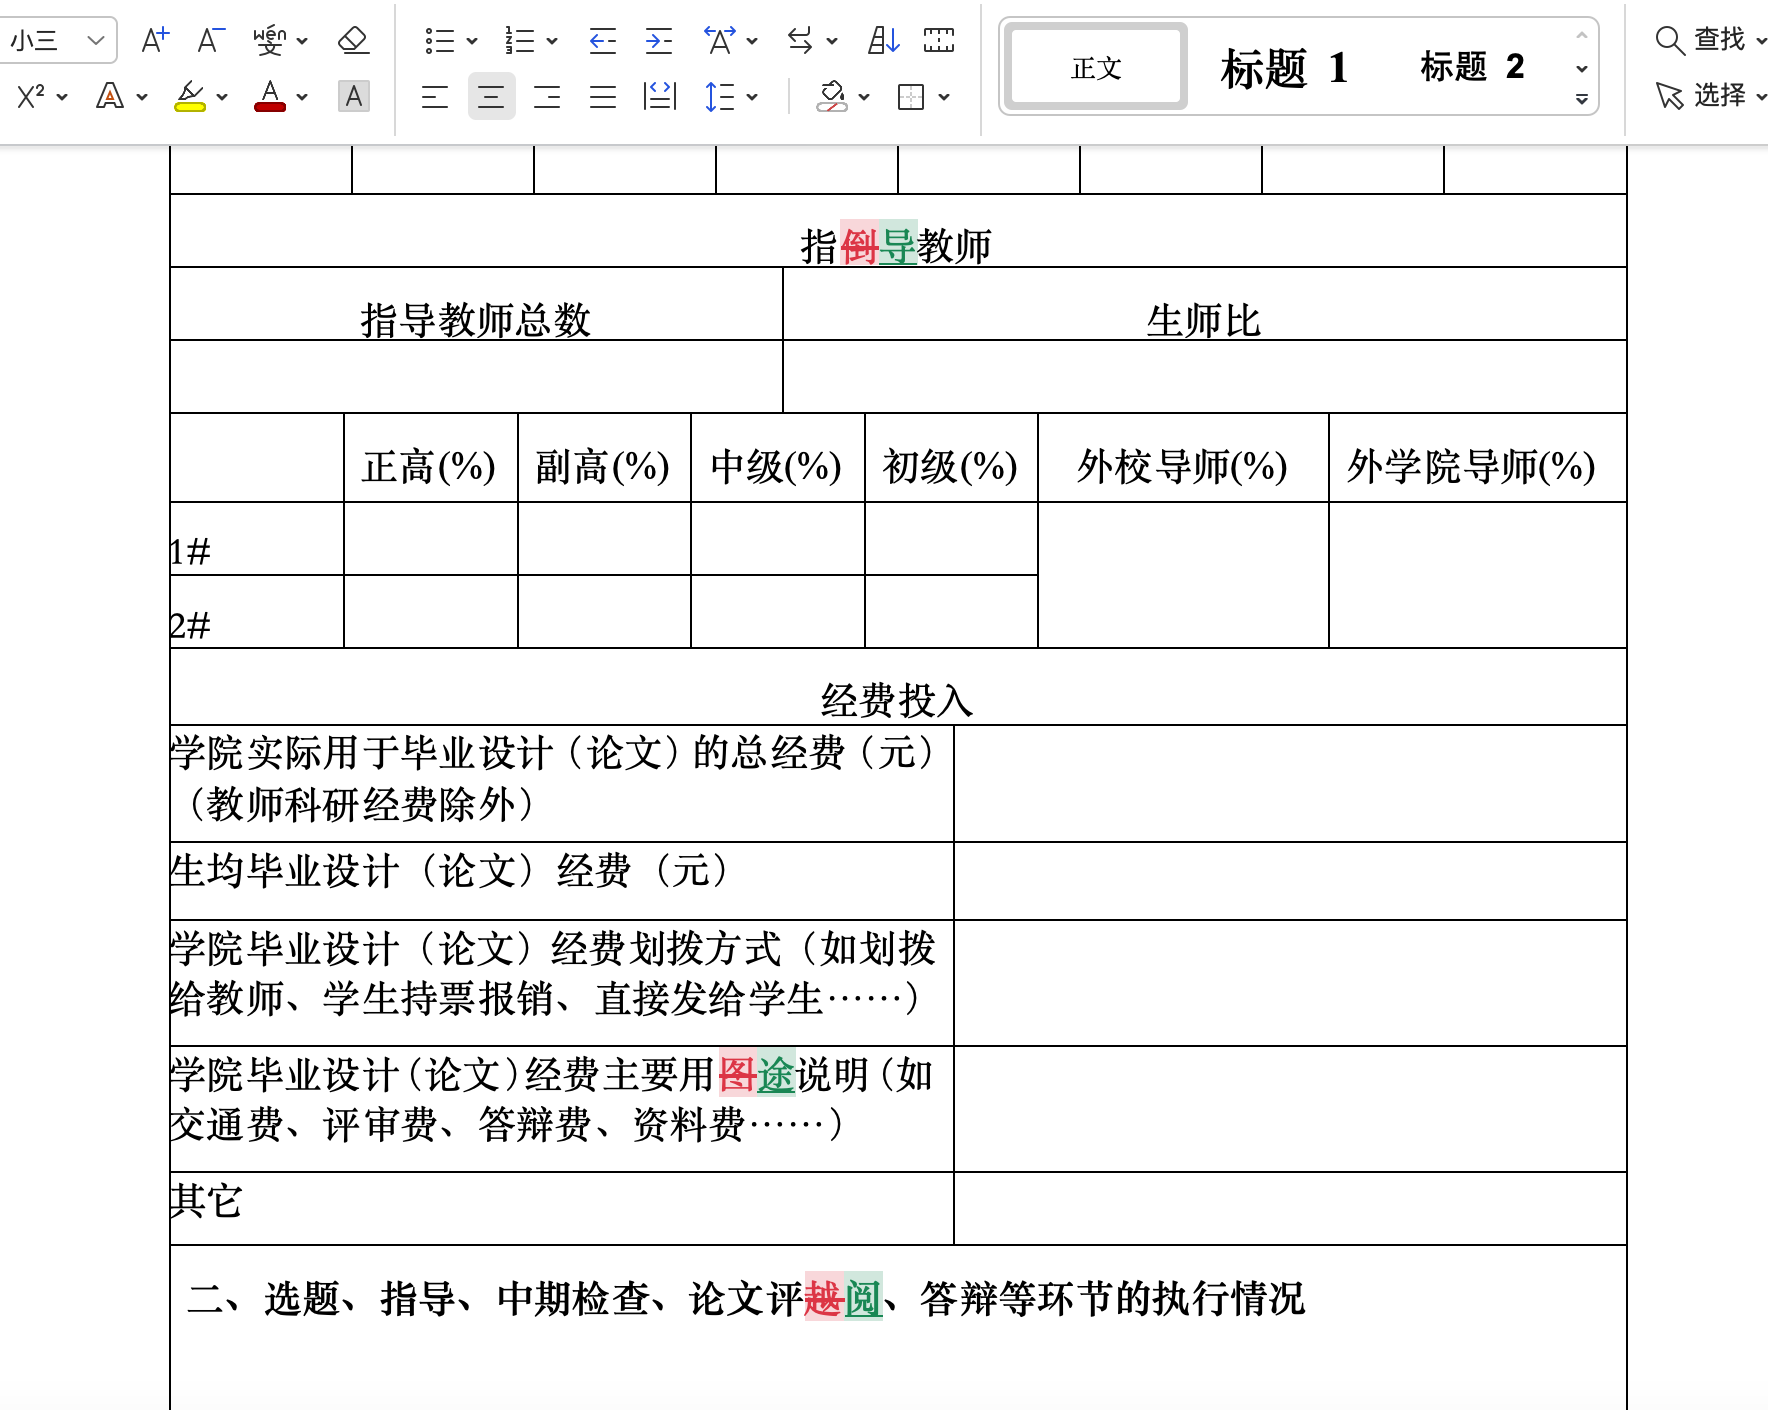This screenshot has height=1410, width=1768.
Task: Open the highlight color dropdown arrow
Action: [x=222, y=97]
